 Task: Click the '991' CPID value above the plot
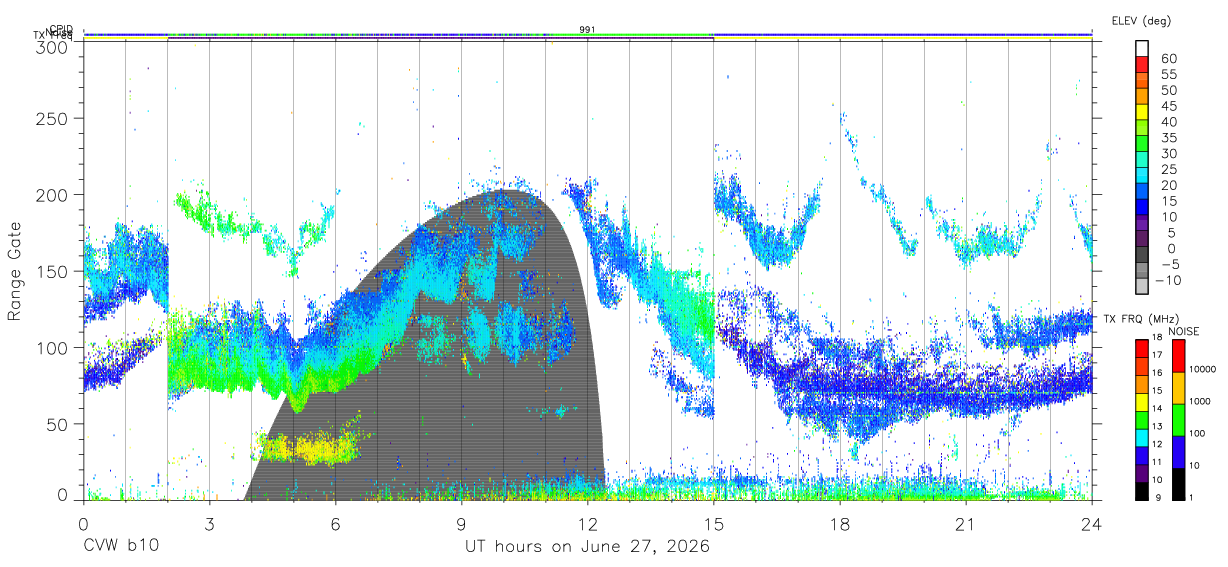(587, 29)
